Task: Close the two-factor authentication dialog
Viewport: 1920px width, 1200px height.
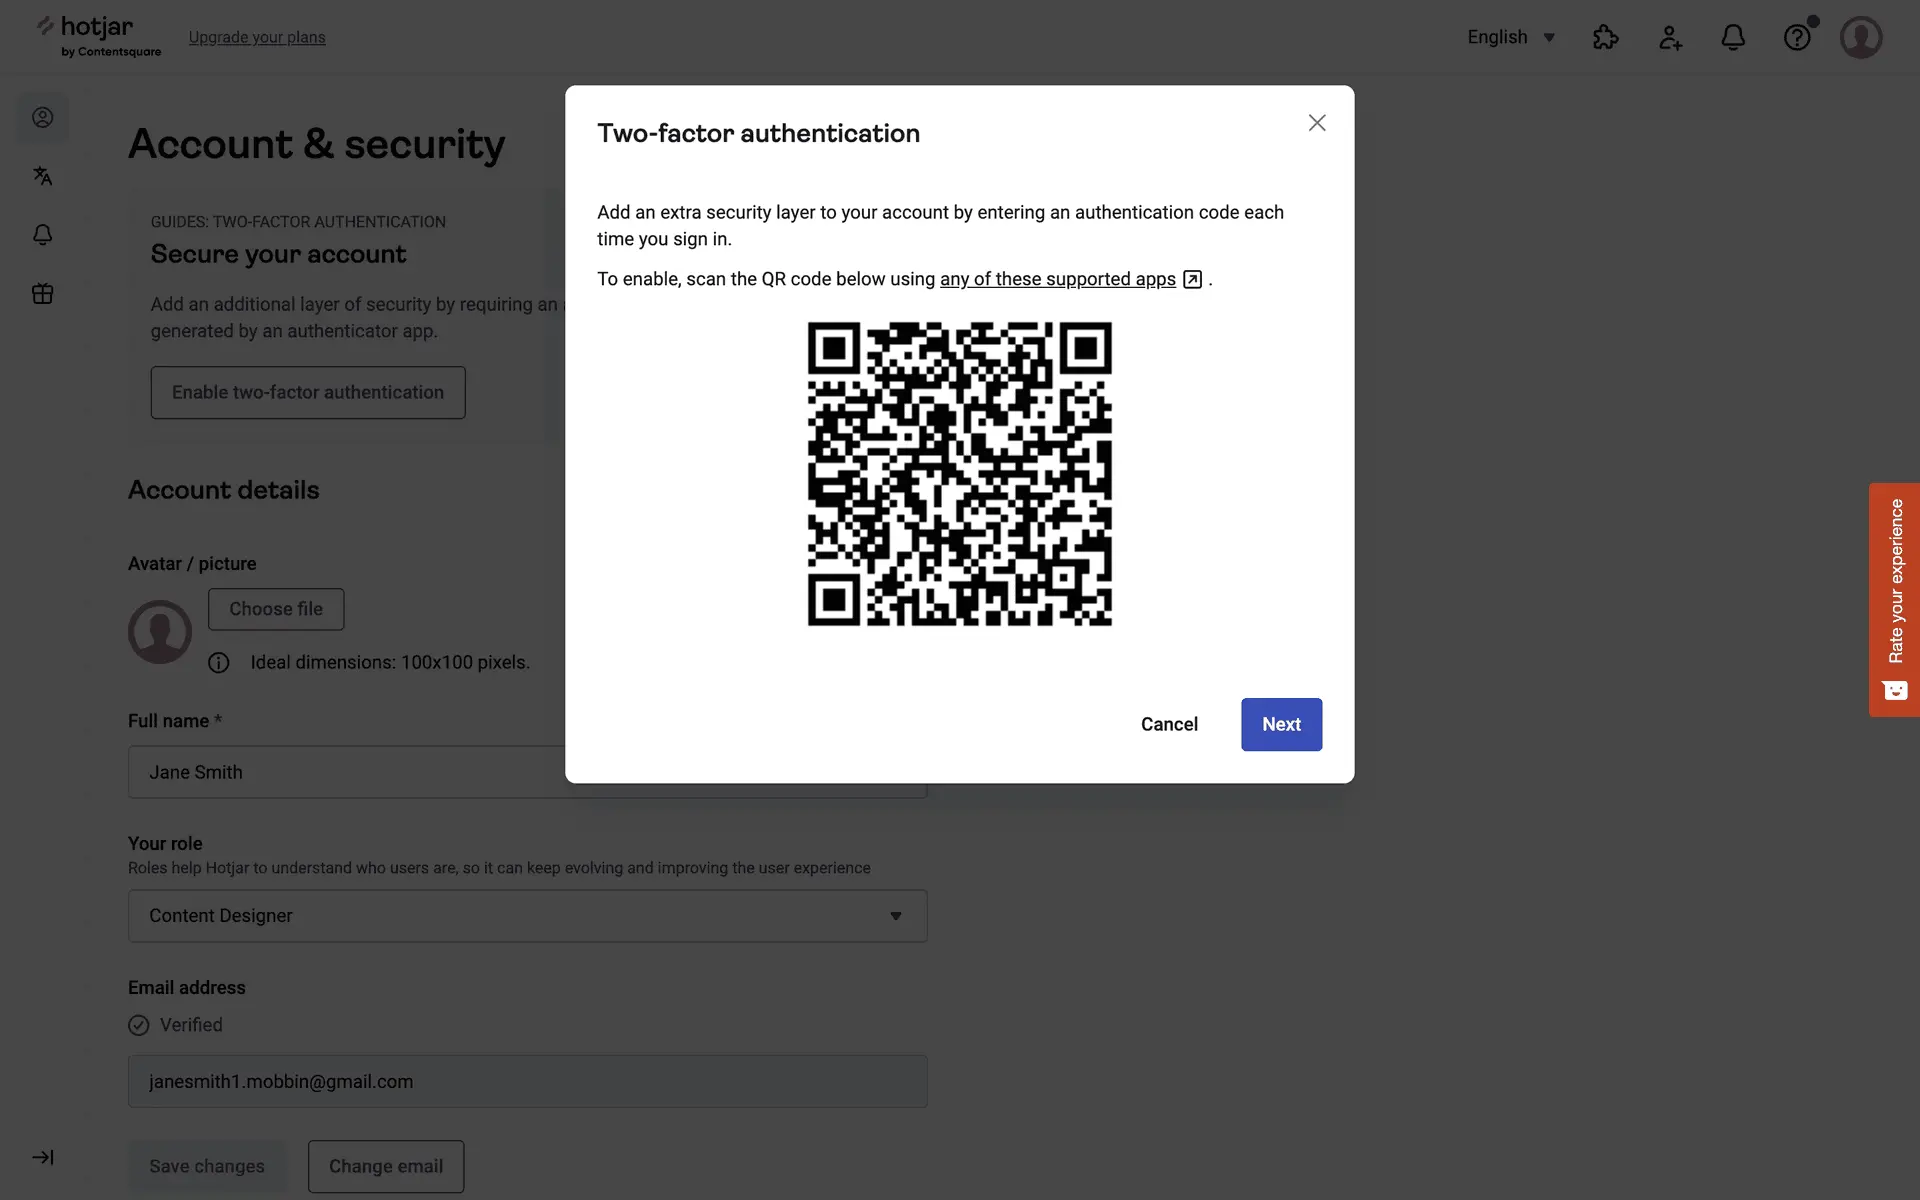Action: pos(1317,122)
